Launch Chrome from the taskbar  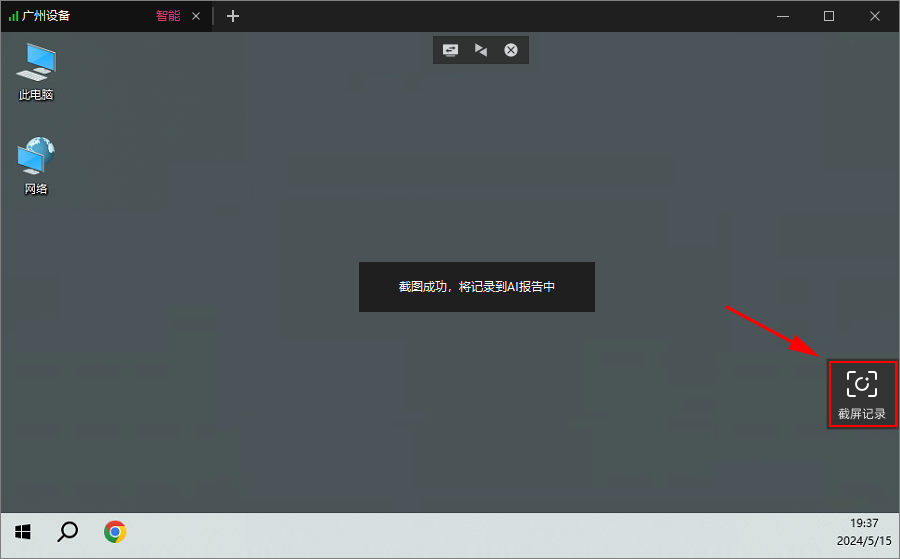115,532
